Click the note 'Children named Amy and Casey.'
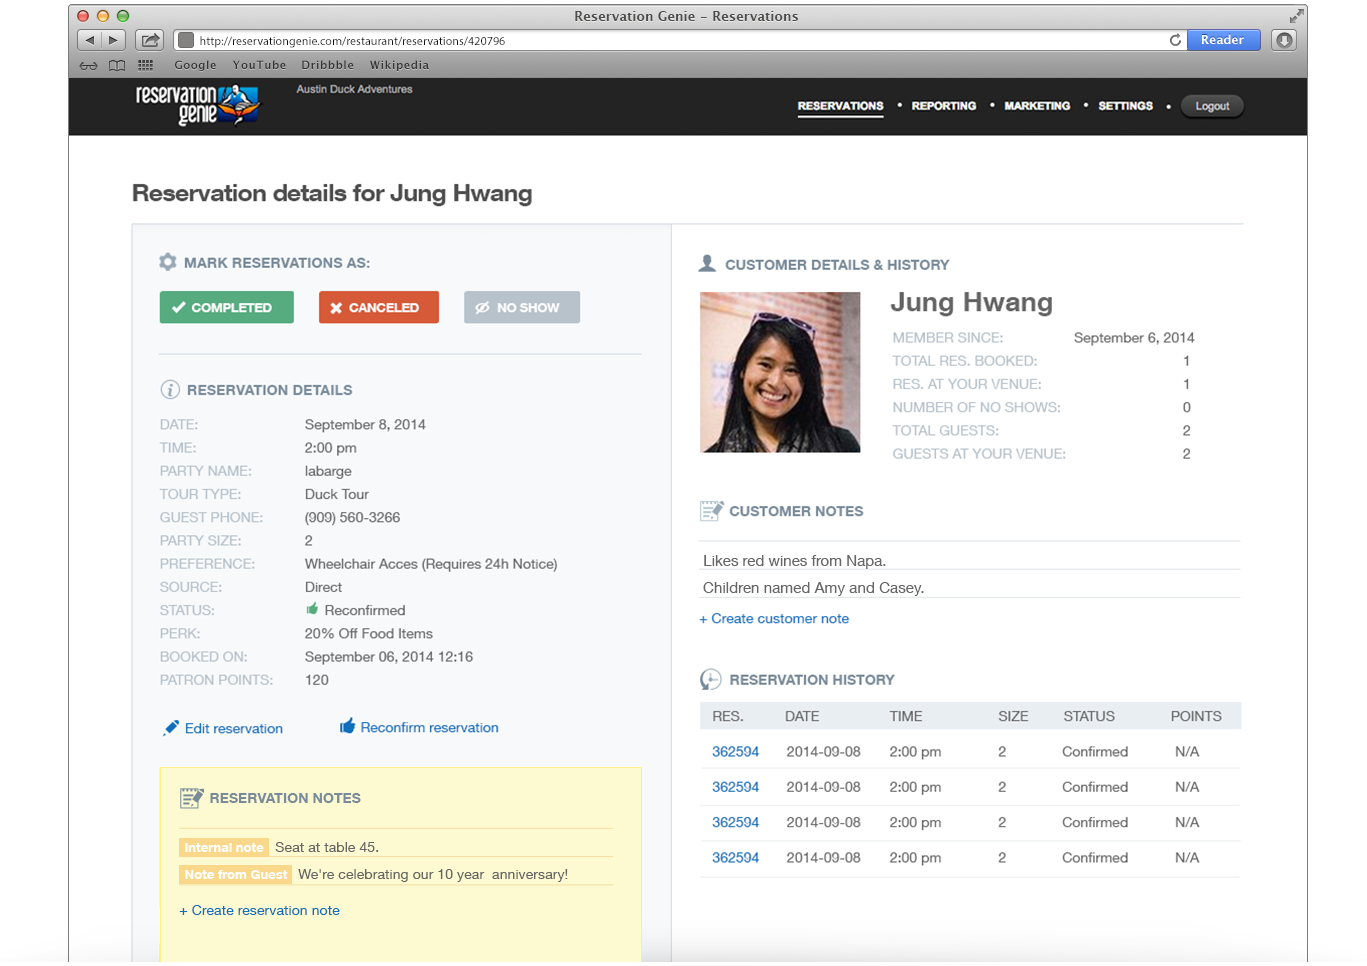Viewport: 1367px width, 966px height. 813,588
